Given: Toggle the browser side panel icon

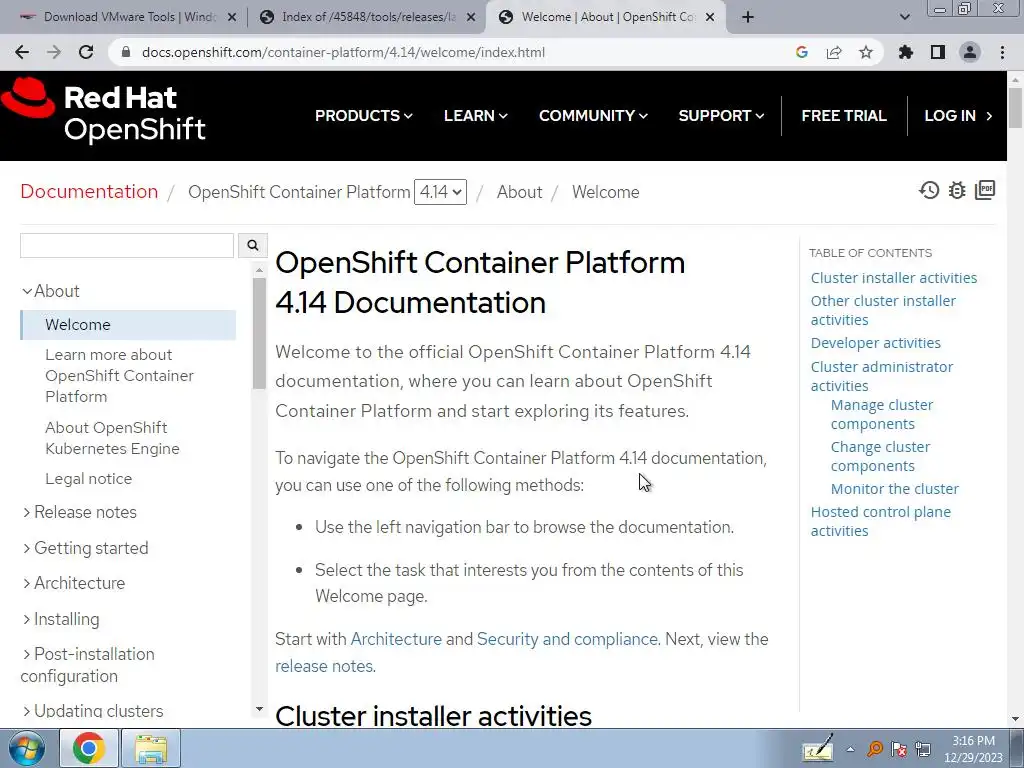Looking at the screenshot, I should tap(938, 52).
